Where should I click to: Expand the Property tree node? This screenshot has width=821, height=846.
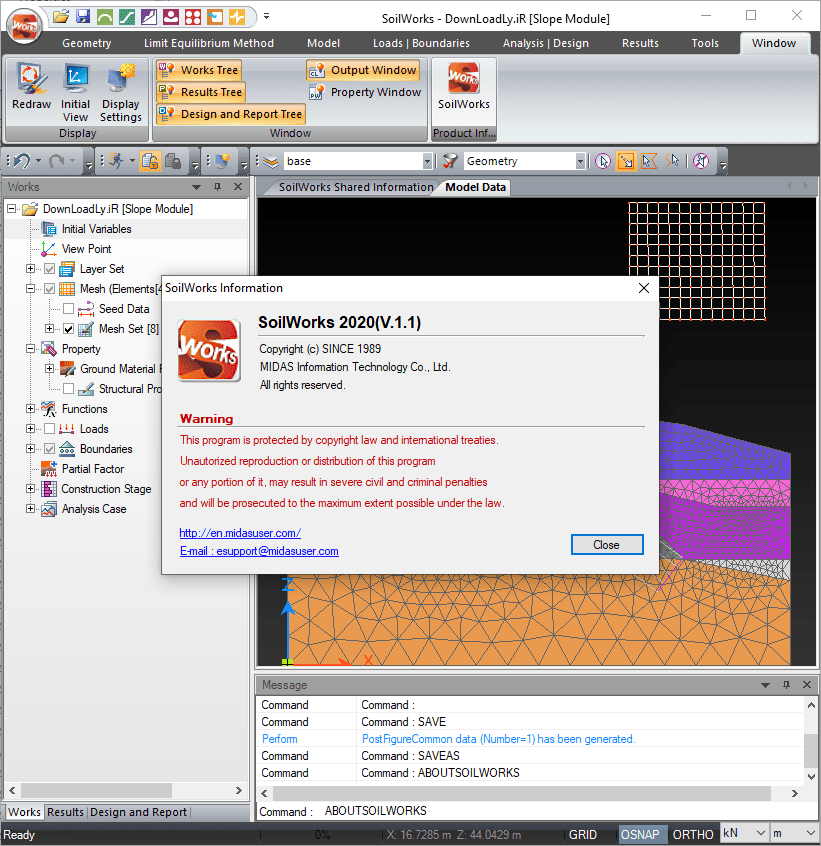(31, 348)
